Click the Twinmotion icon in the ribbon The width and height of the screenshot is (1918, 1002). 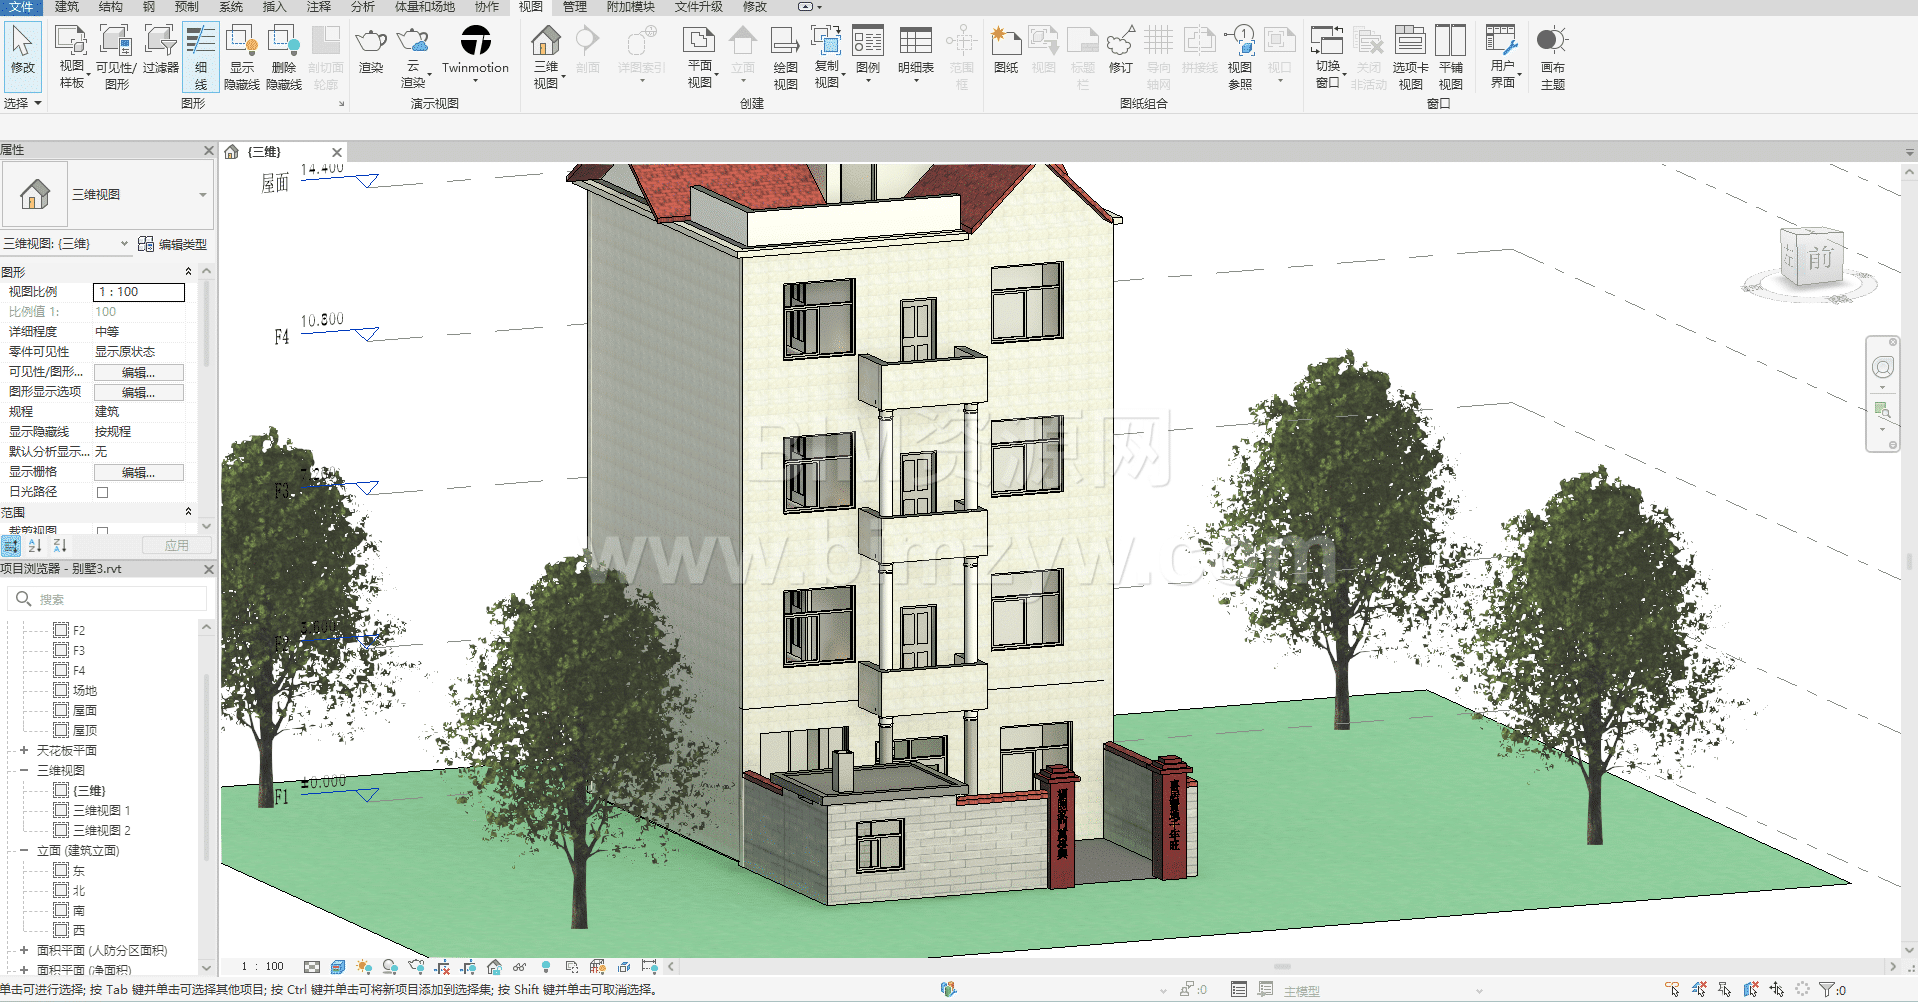click(x=475, y=42)
